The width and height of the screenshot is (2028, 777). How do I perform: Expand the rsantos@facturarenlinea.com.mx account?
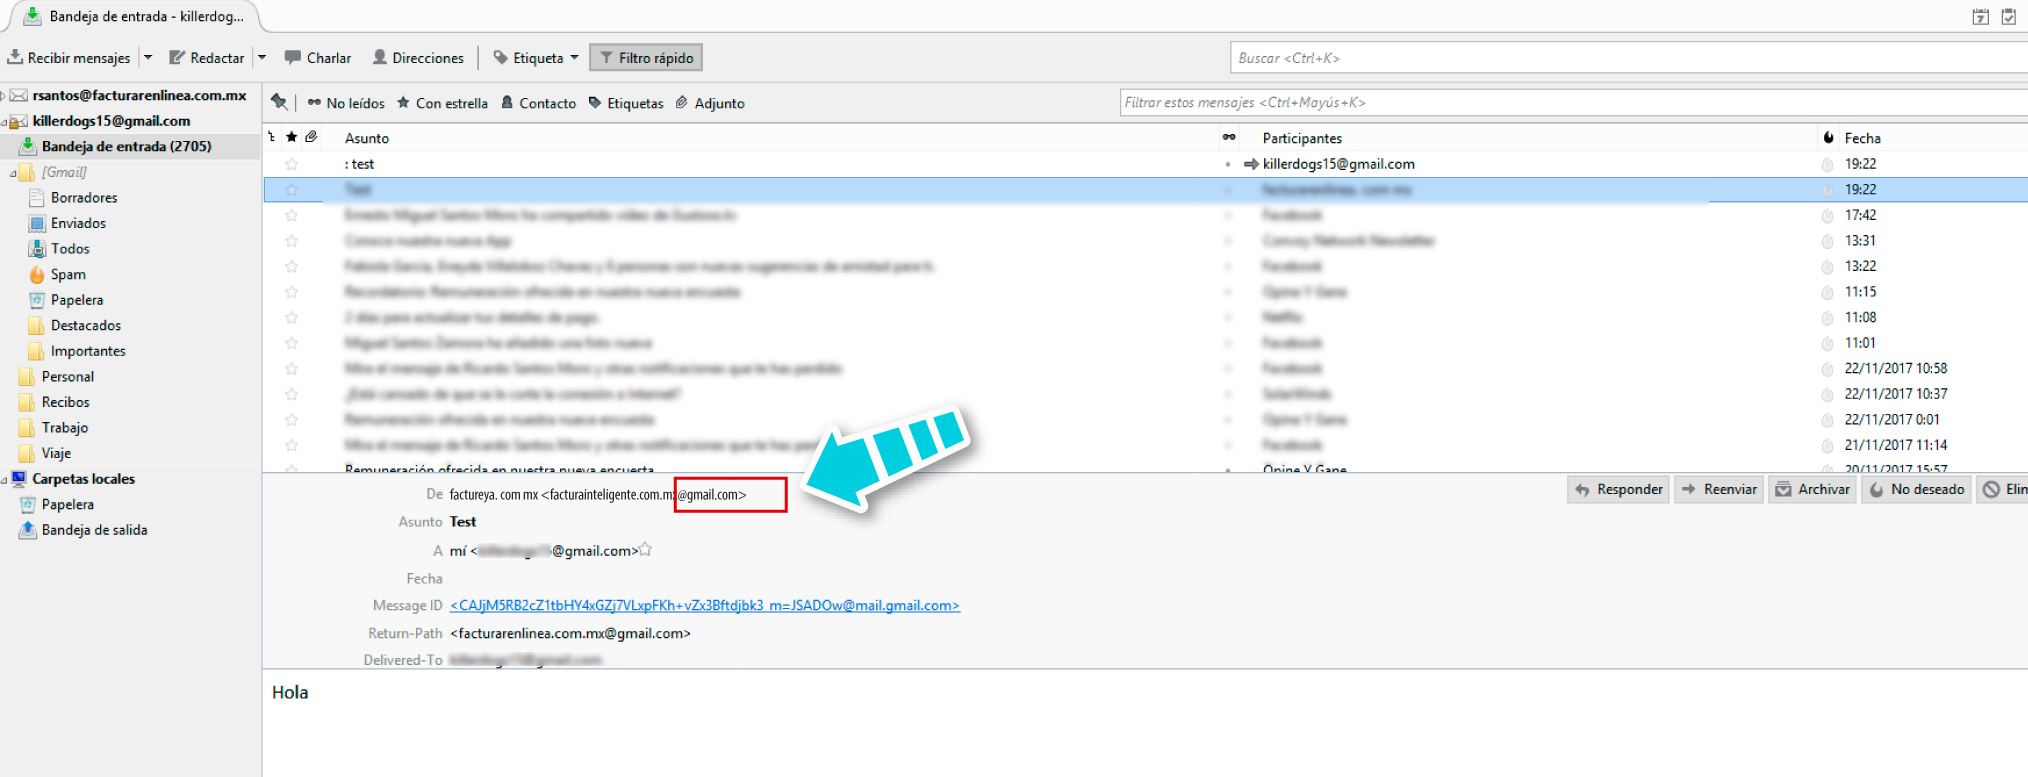4,96
